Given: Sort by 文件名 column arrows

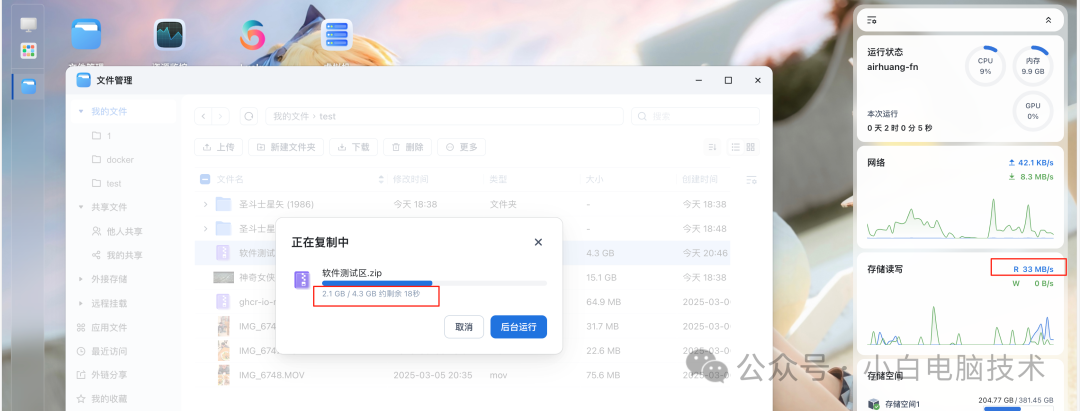Looking at the screenshot, I should [x=381, y=180].
